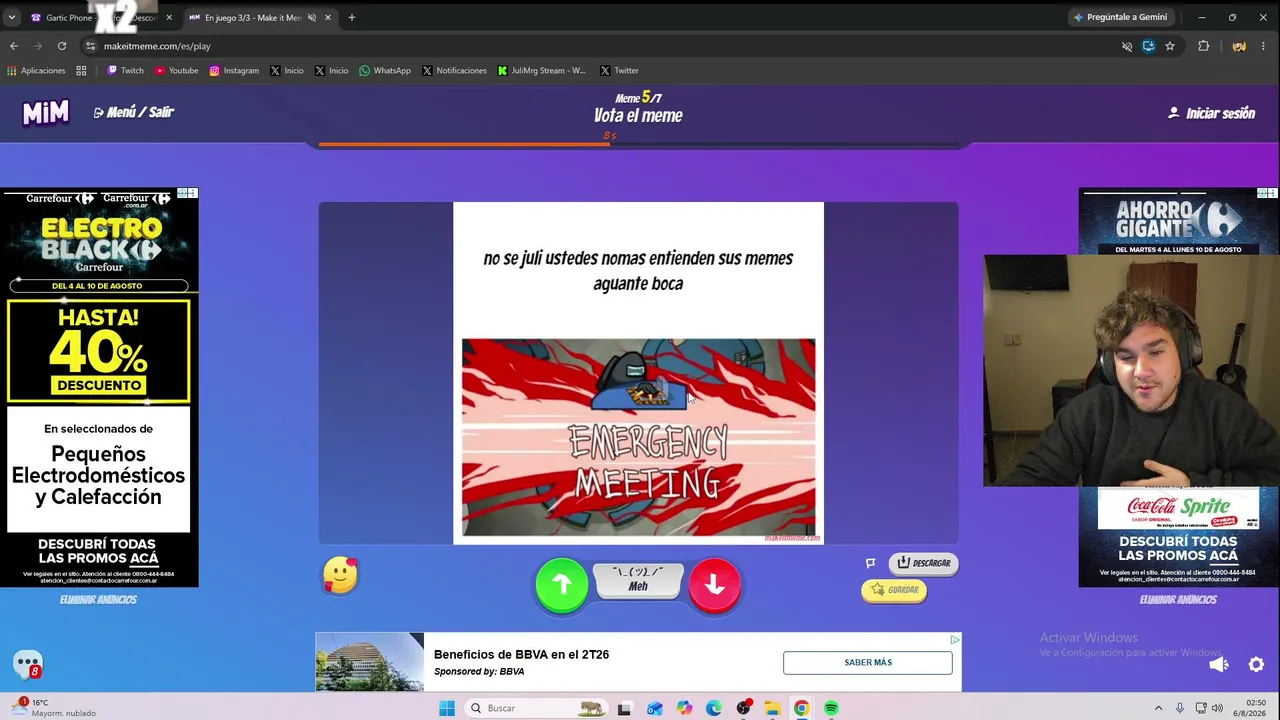Image resolution: width=1280 pixels, height=720 pixels.
Task: Open the Chrome extensions menu
Action: 1203,46
